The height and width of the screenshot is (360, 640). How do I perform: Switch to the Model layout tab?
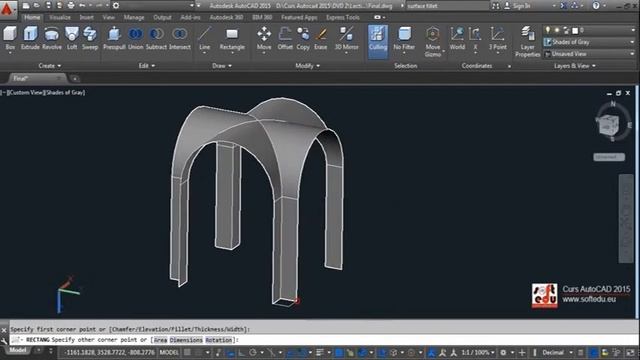[18, 350]
